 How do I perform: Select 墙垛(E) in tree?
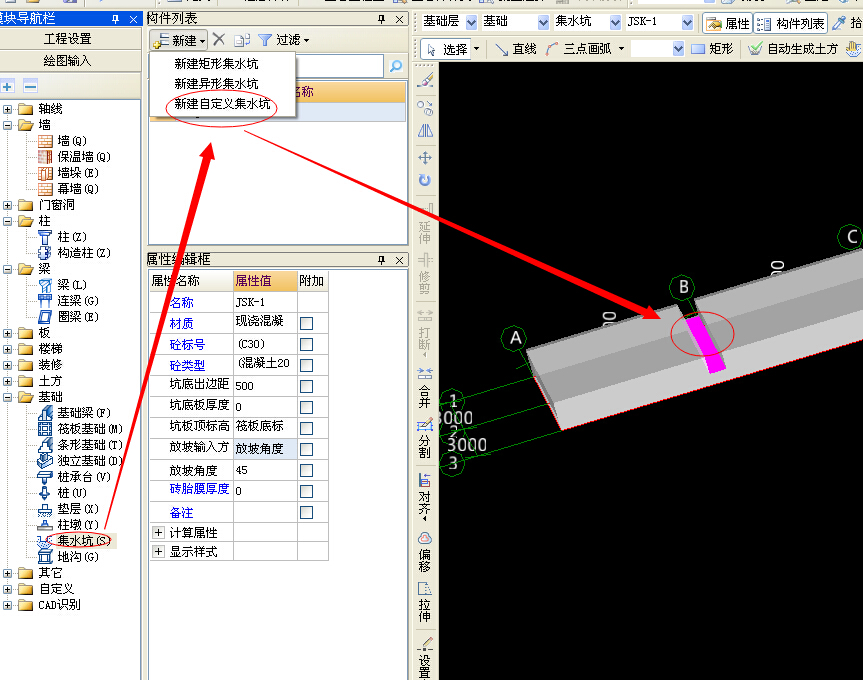(78, 173)
